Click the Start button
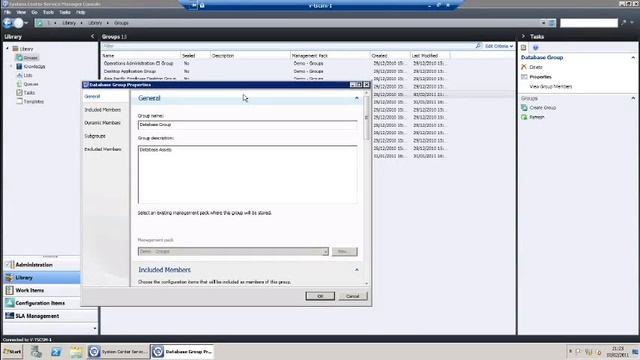This screenshot has width=640, height=360. click(x=13, y=351)
